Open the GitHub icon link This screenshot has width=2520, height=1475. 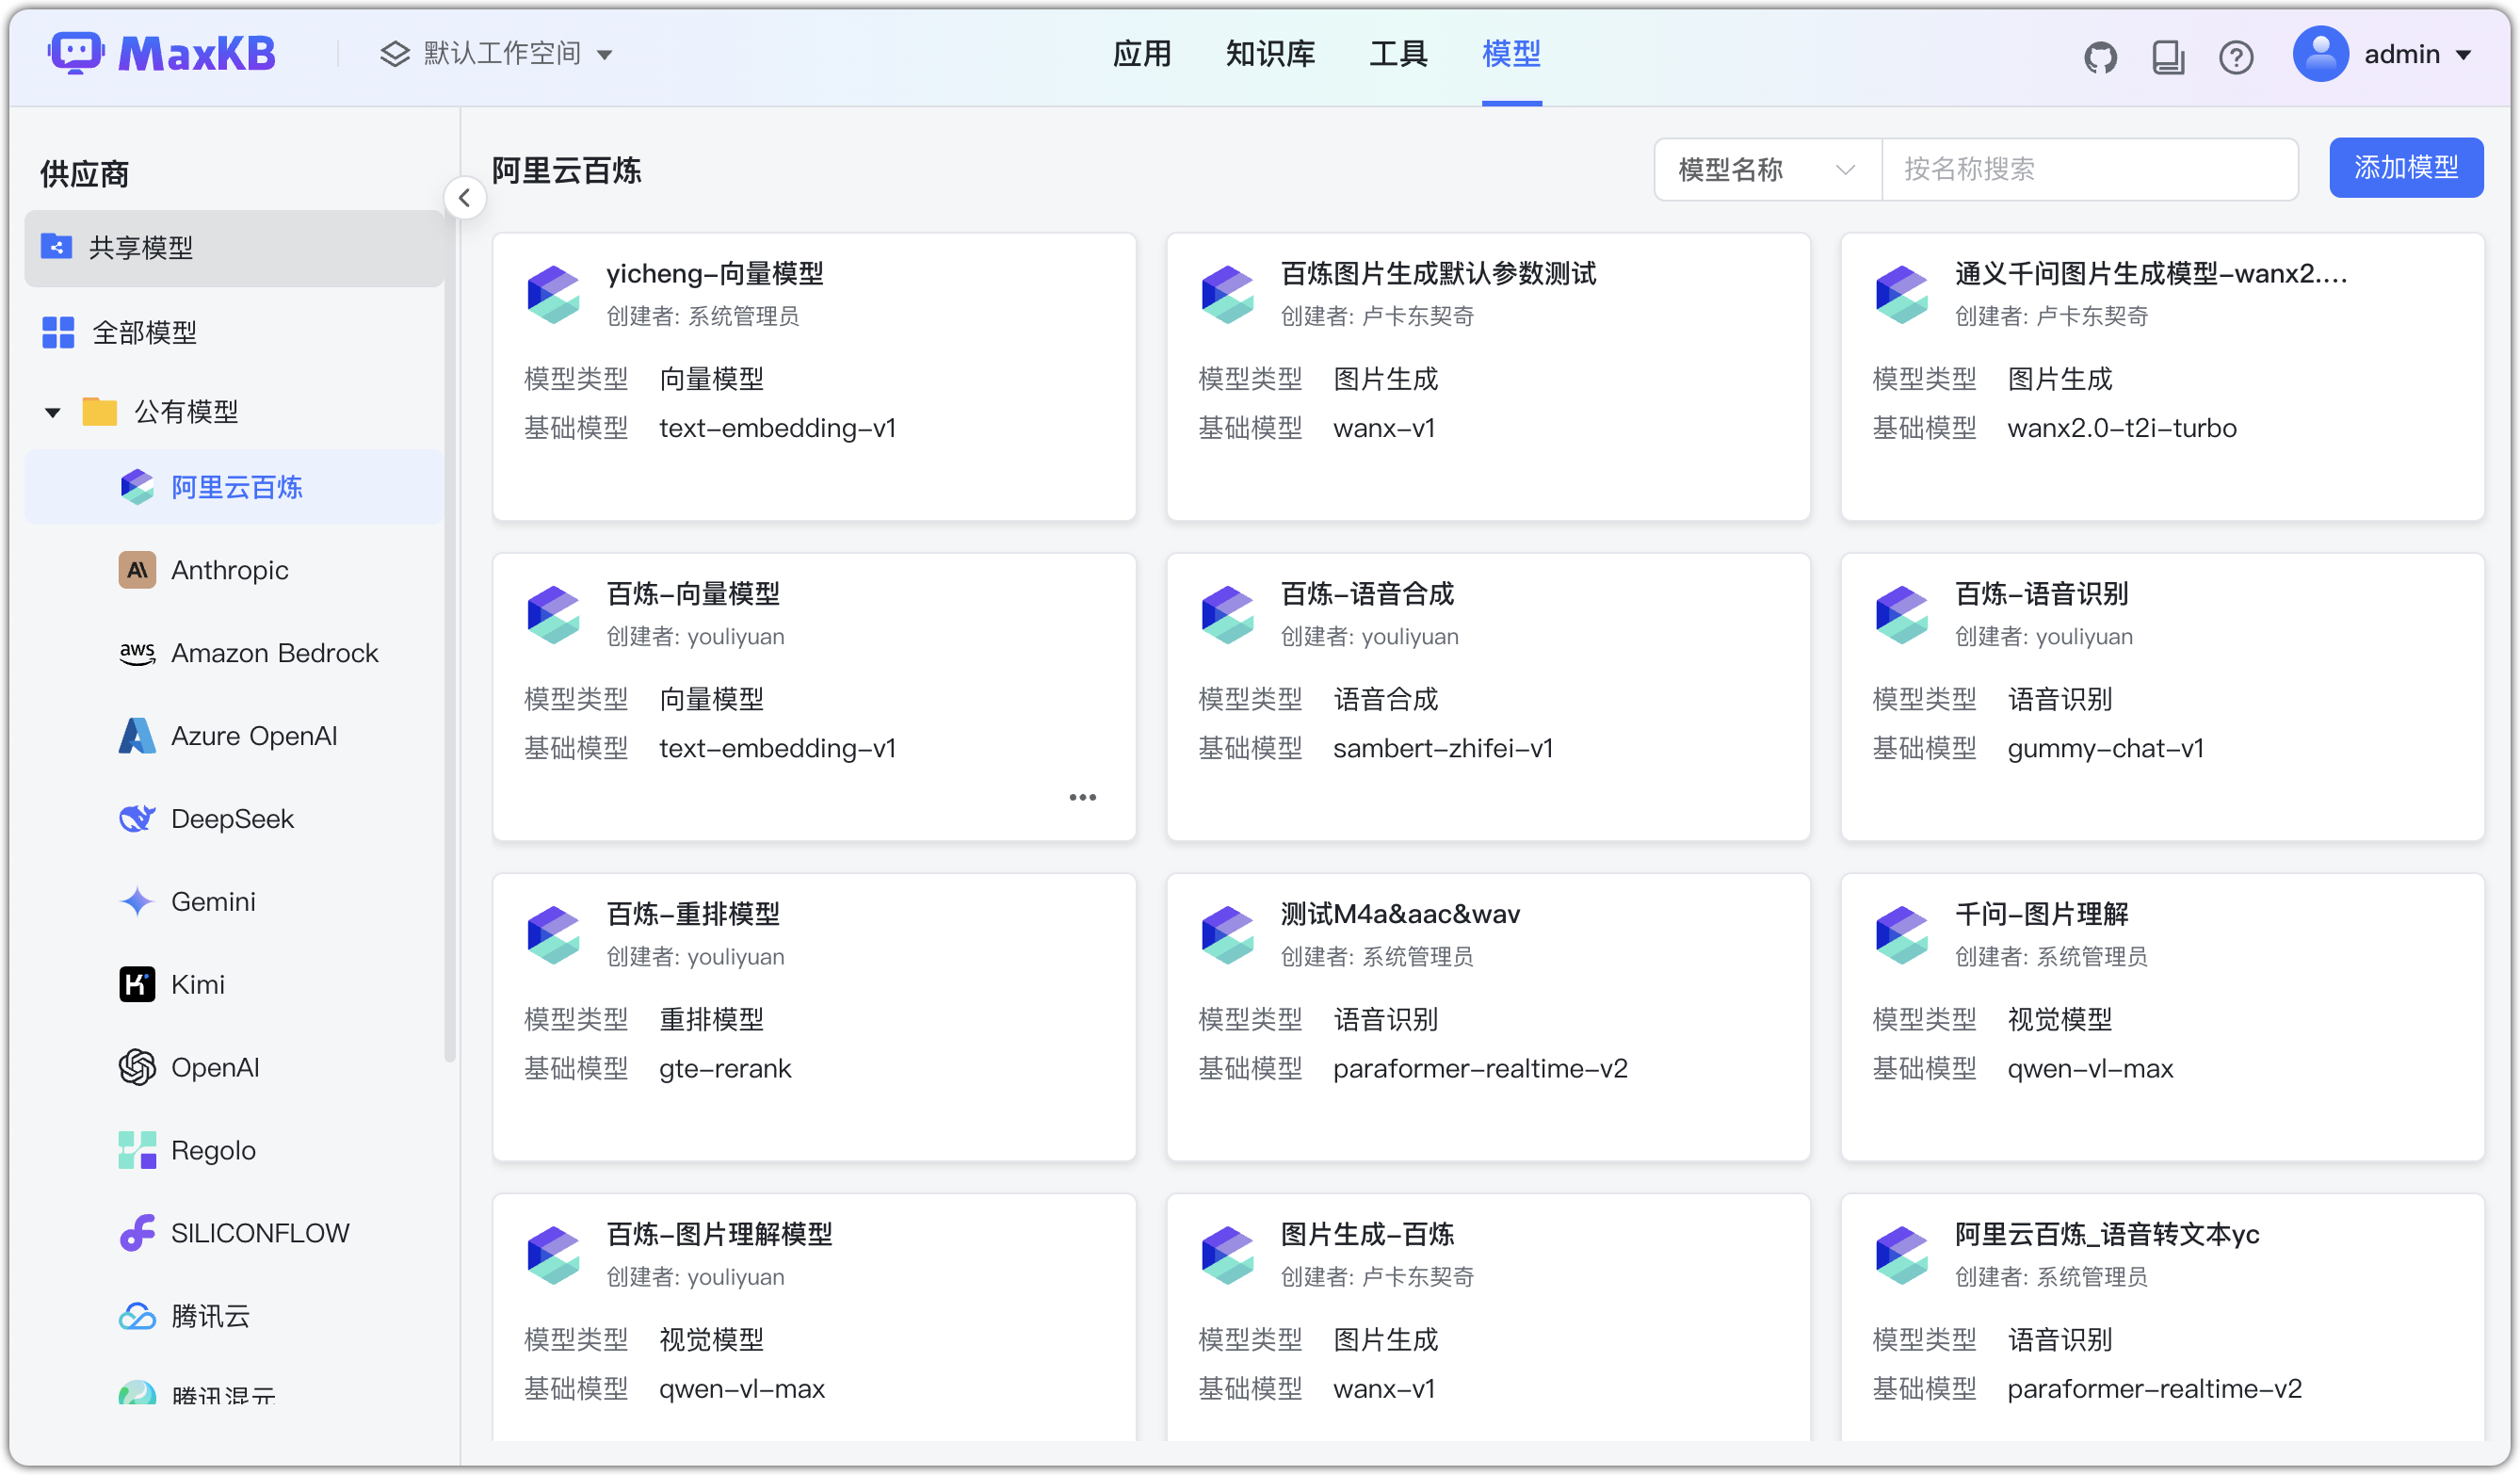click(2100, 57)
